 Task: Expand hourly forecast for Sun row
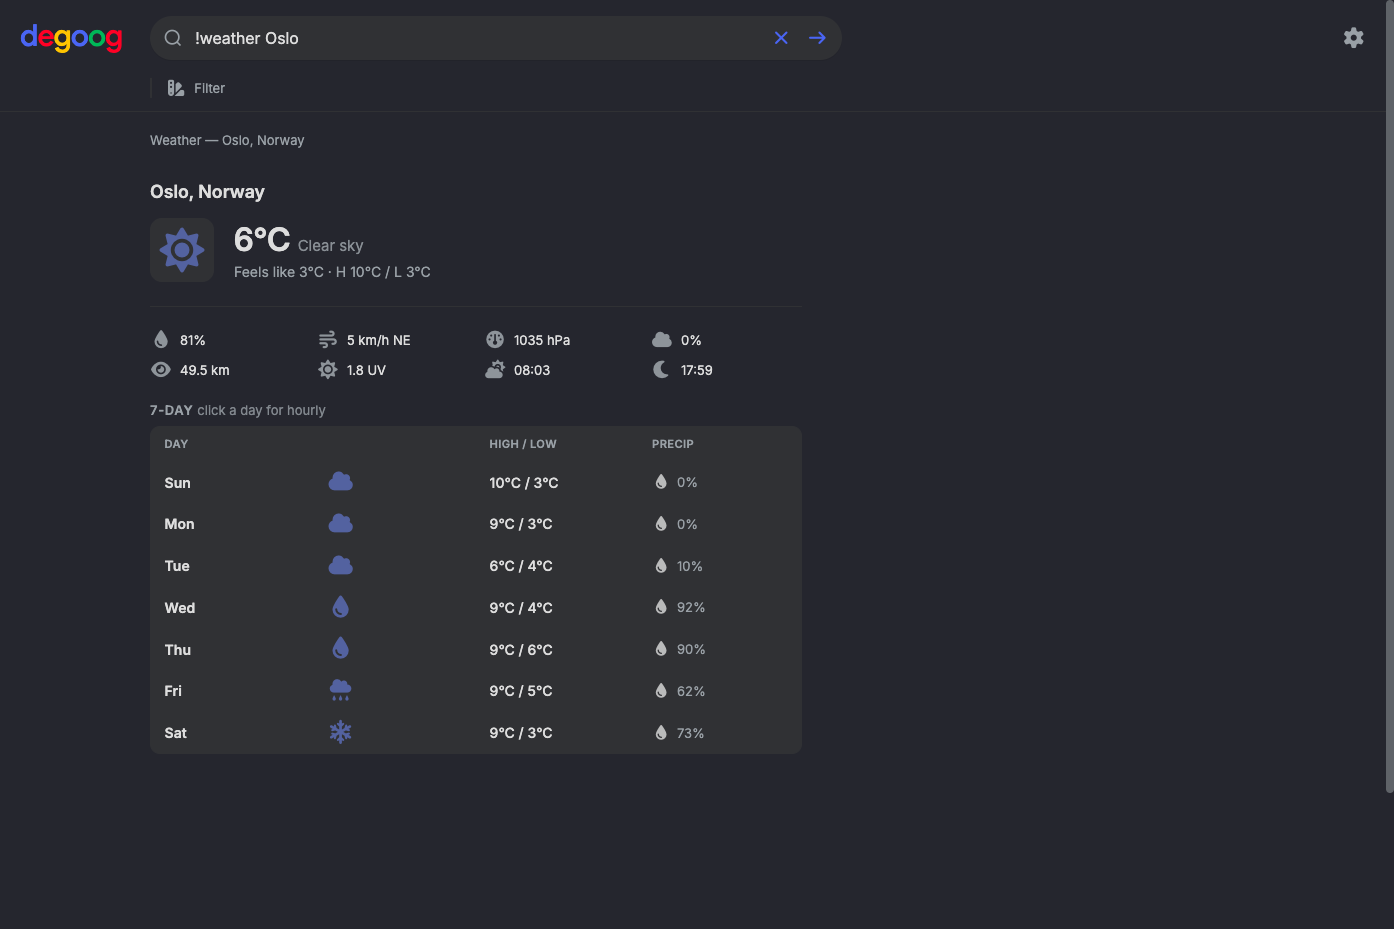[x=476, y=482]
